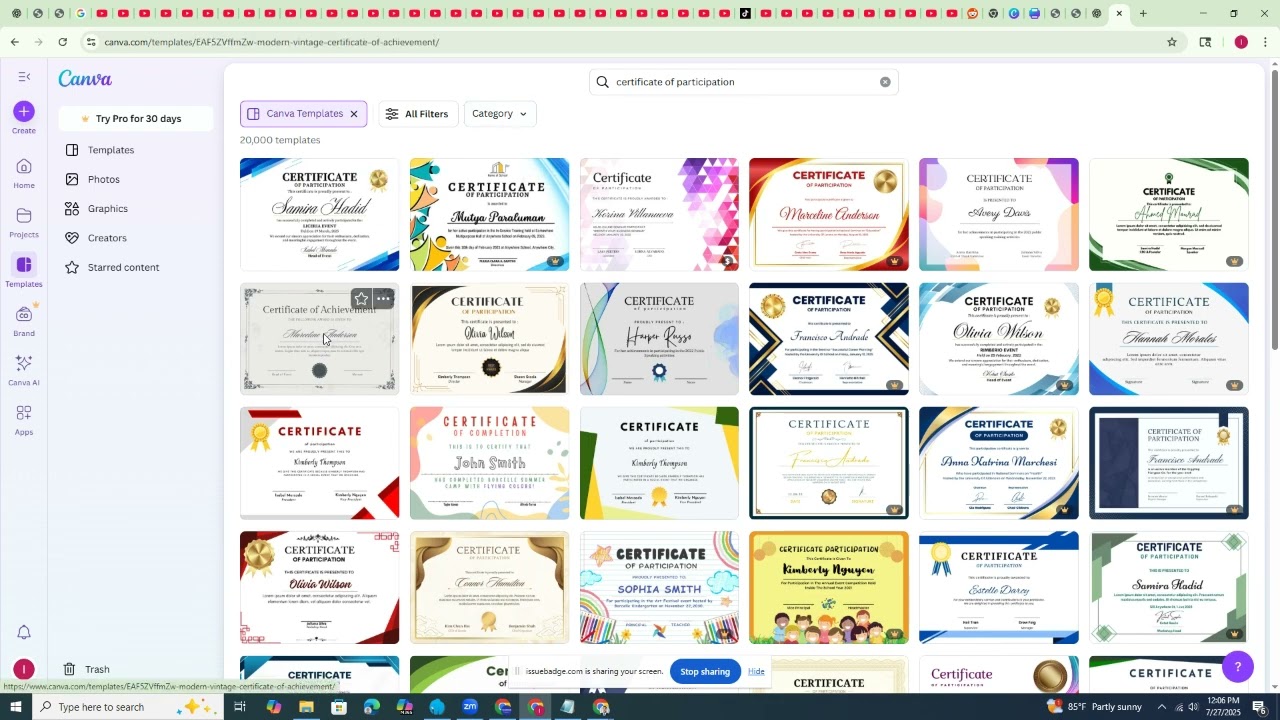Open Sophia Smith kids certificate template
The image size is (1280, 720).
point(659,588)
